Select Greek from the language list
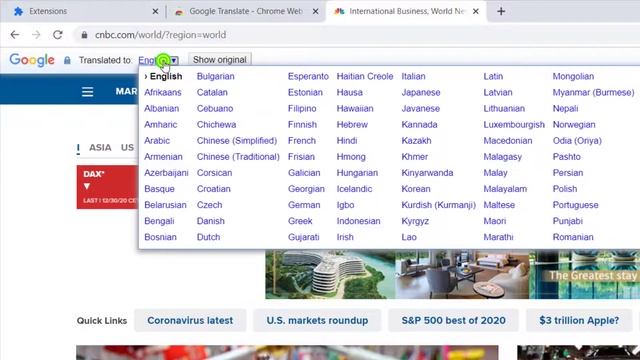The width and height of the screenshot is (640, 360). click(300, 221)
